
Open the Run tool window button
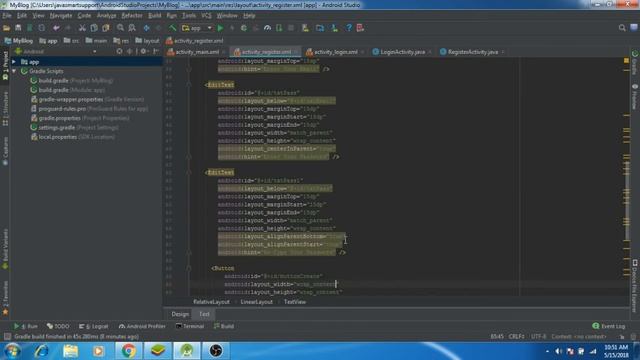click(26, 326)
